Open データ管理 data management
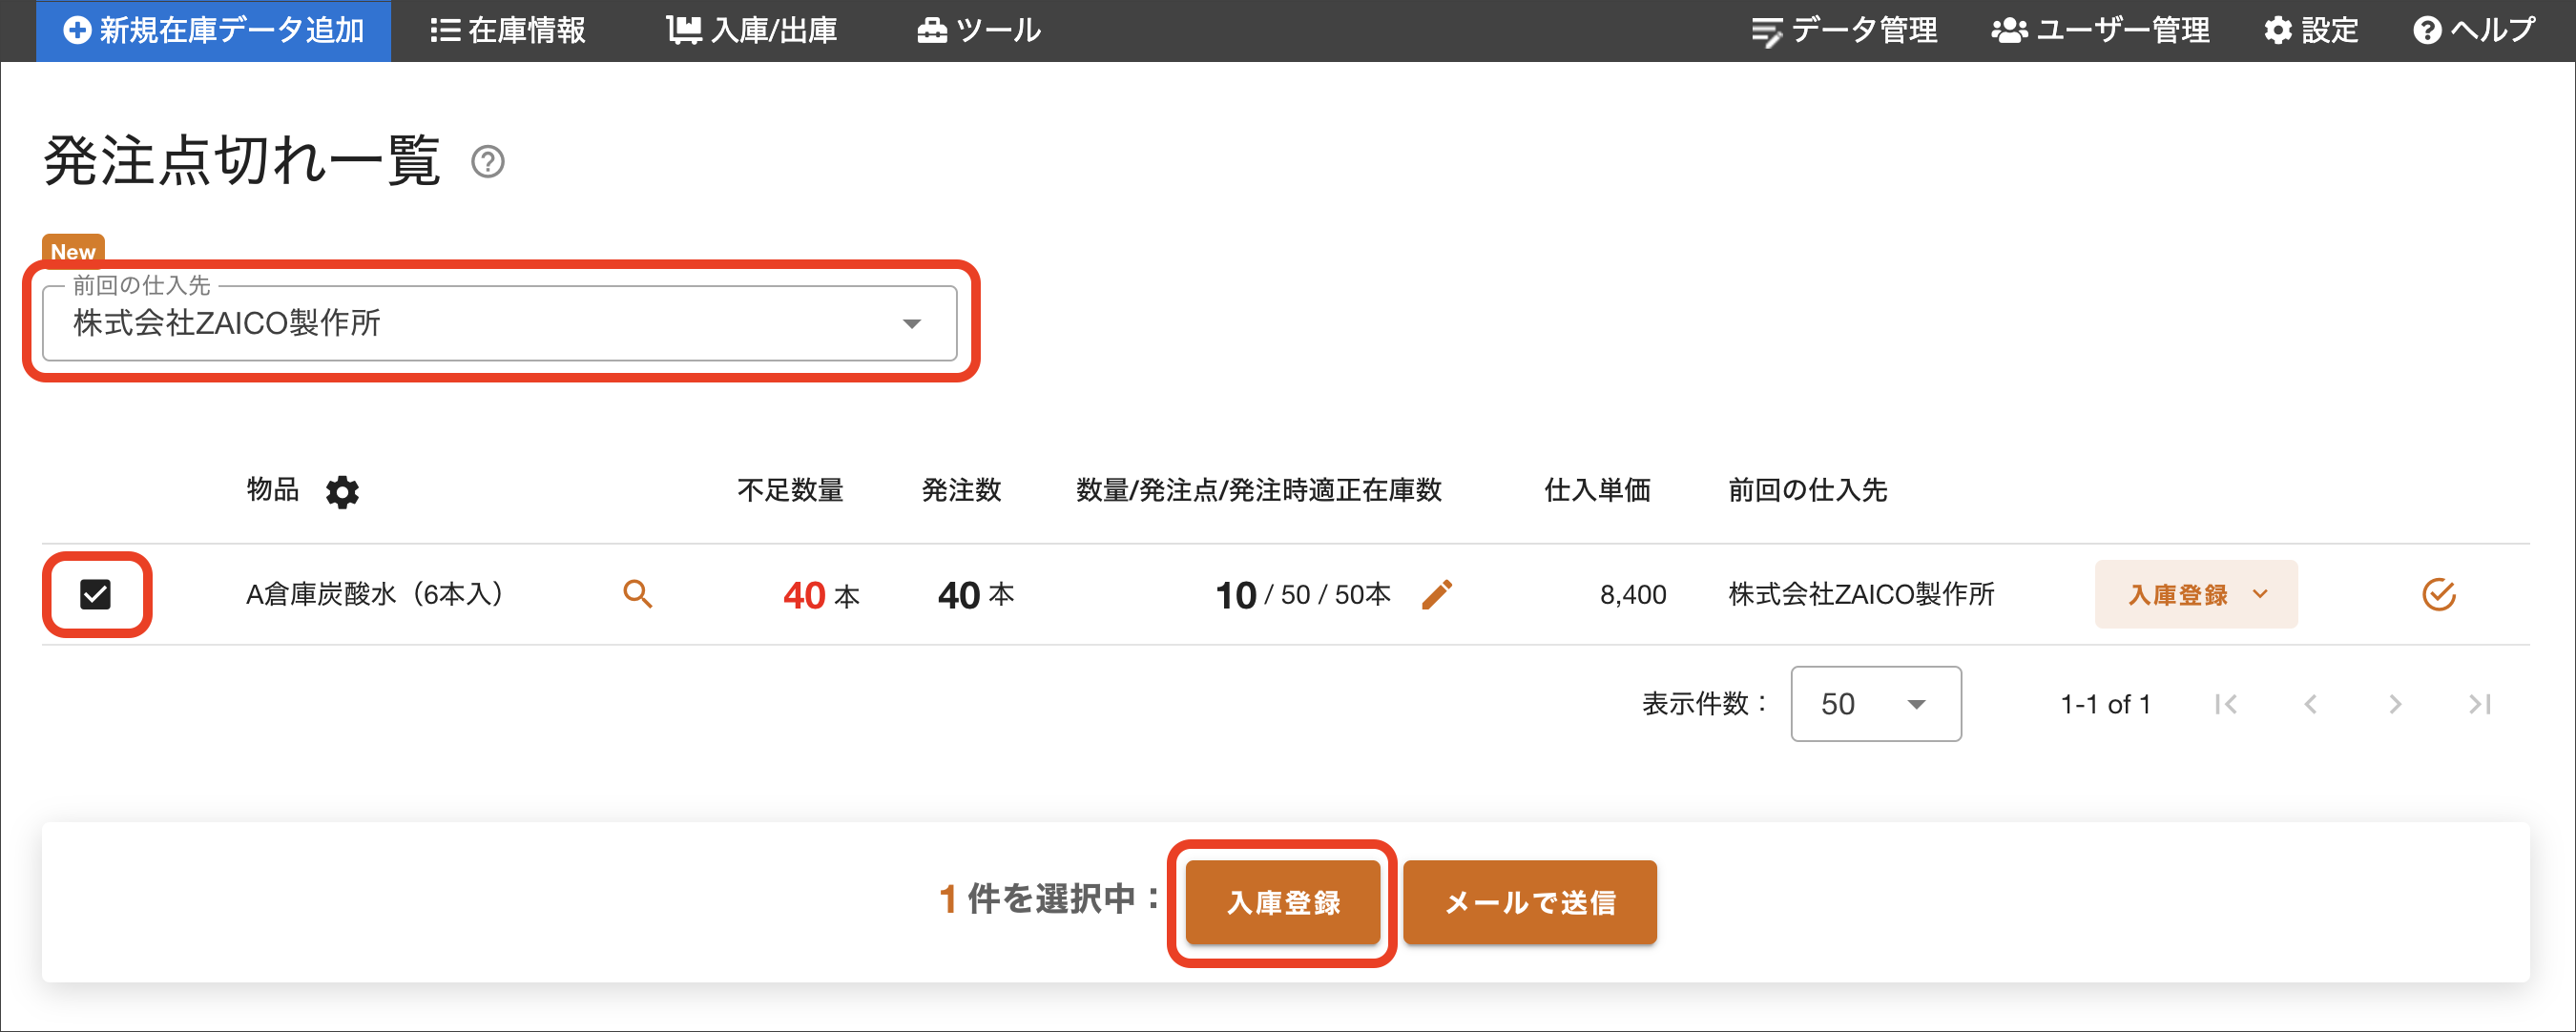The image size is (2576, 1032). (1845, 30)
